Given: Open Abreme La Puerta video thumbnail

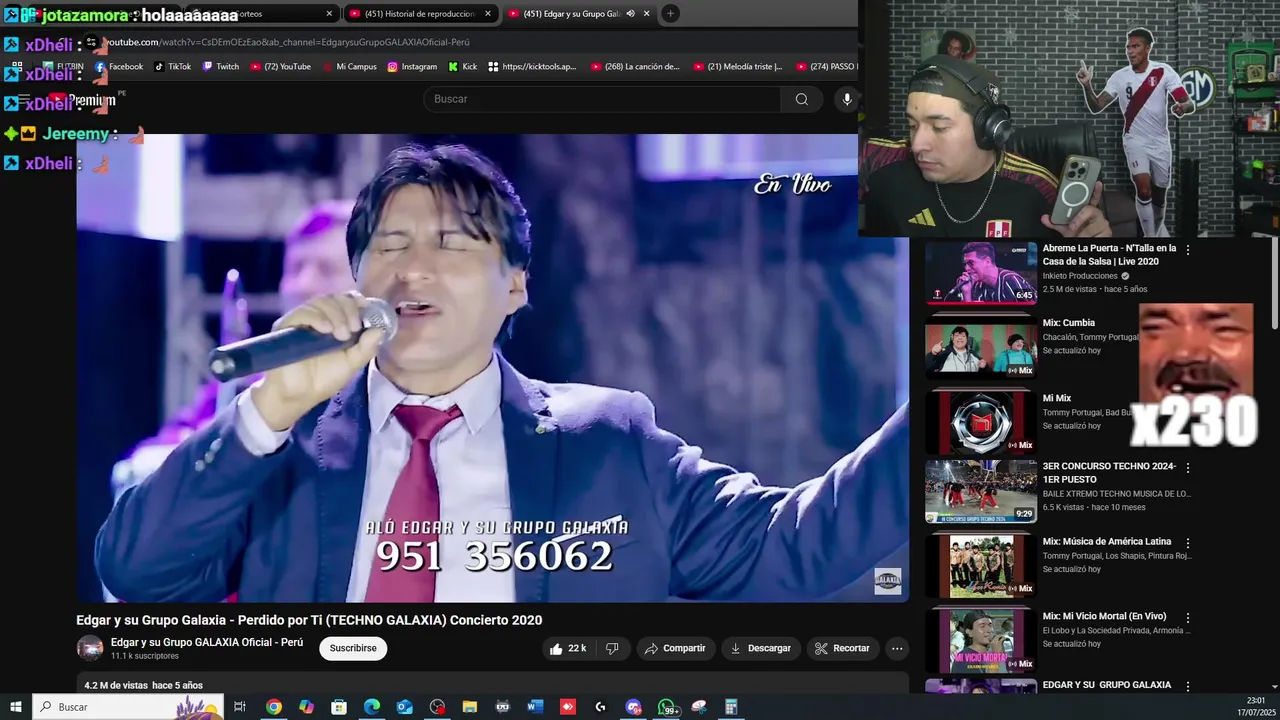Looking at the screenshot, I should 980,272.
